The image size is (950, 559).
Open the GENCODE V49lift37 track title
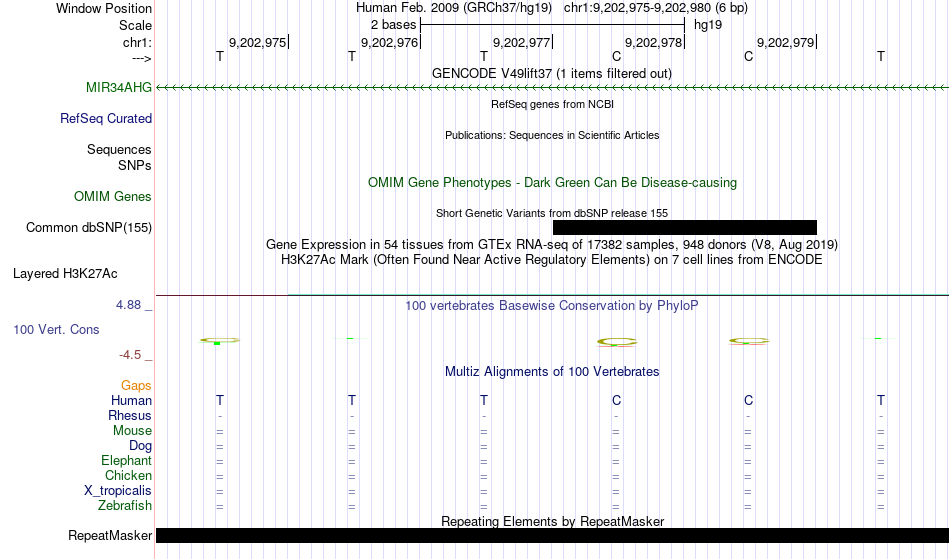pyautogui.click(x=552, y=73)
